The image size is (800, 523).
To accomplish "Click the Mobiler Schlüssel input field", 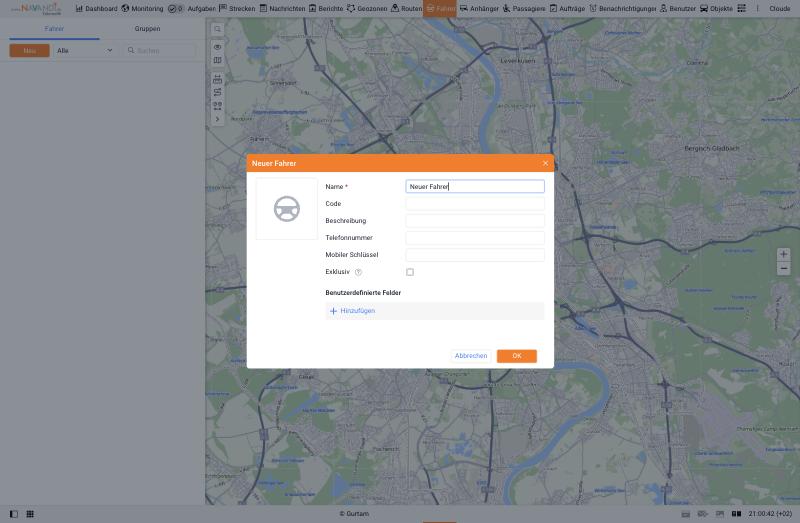I will point(475,255).
